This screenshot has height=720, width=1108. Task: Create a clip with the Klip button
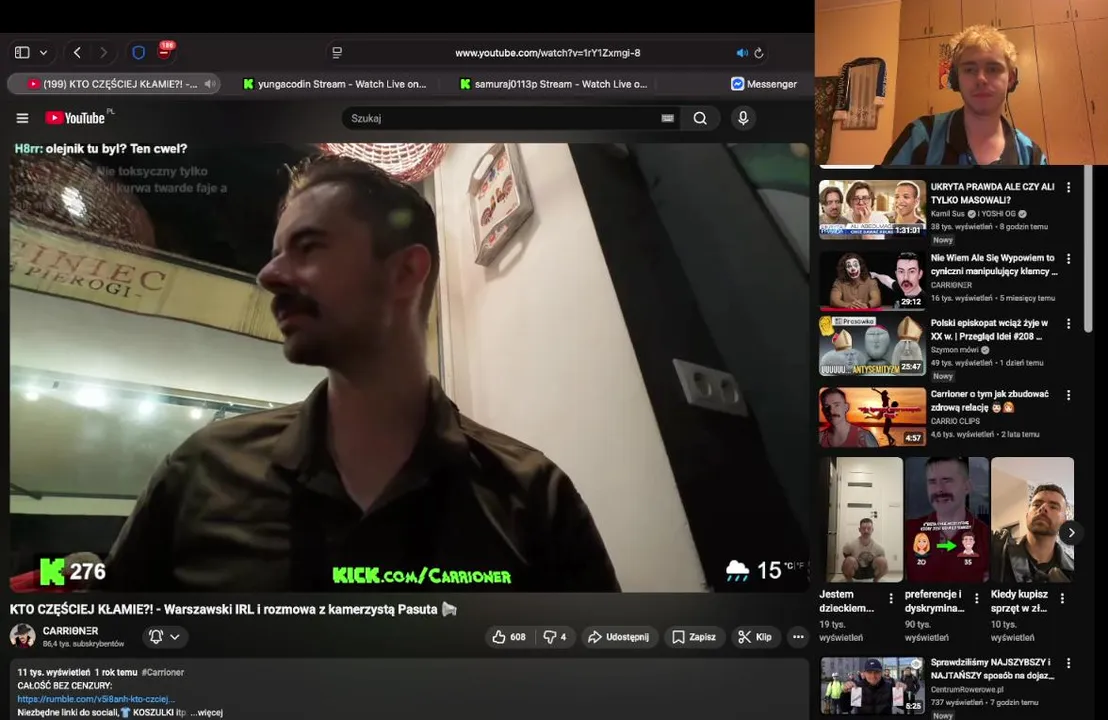(755, 637)
